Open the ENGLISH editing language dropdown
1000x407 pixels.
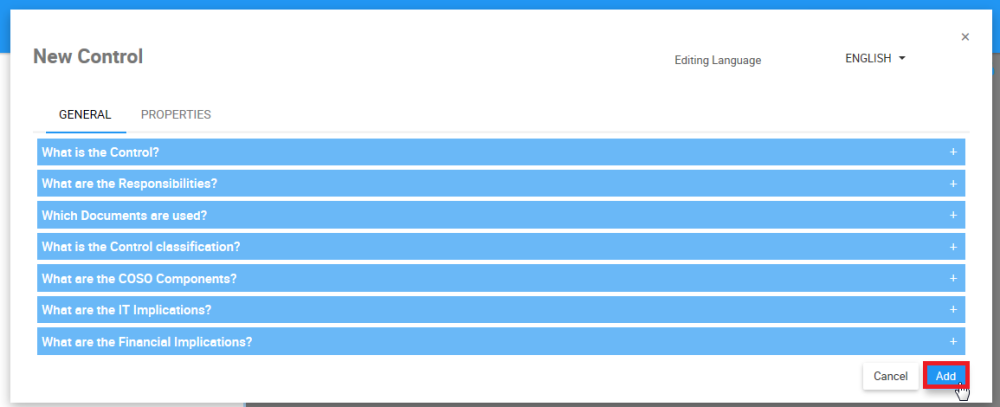point(875,59)
